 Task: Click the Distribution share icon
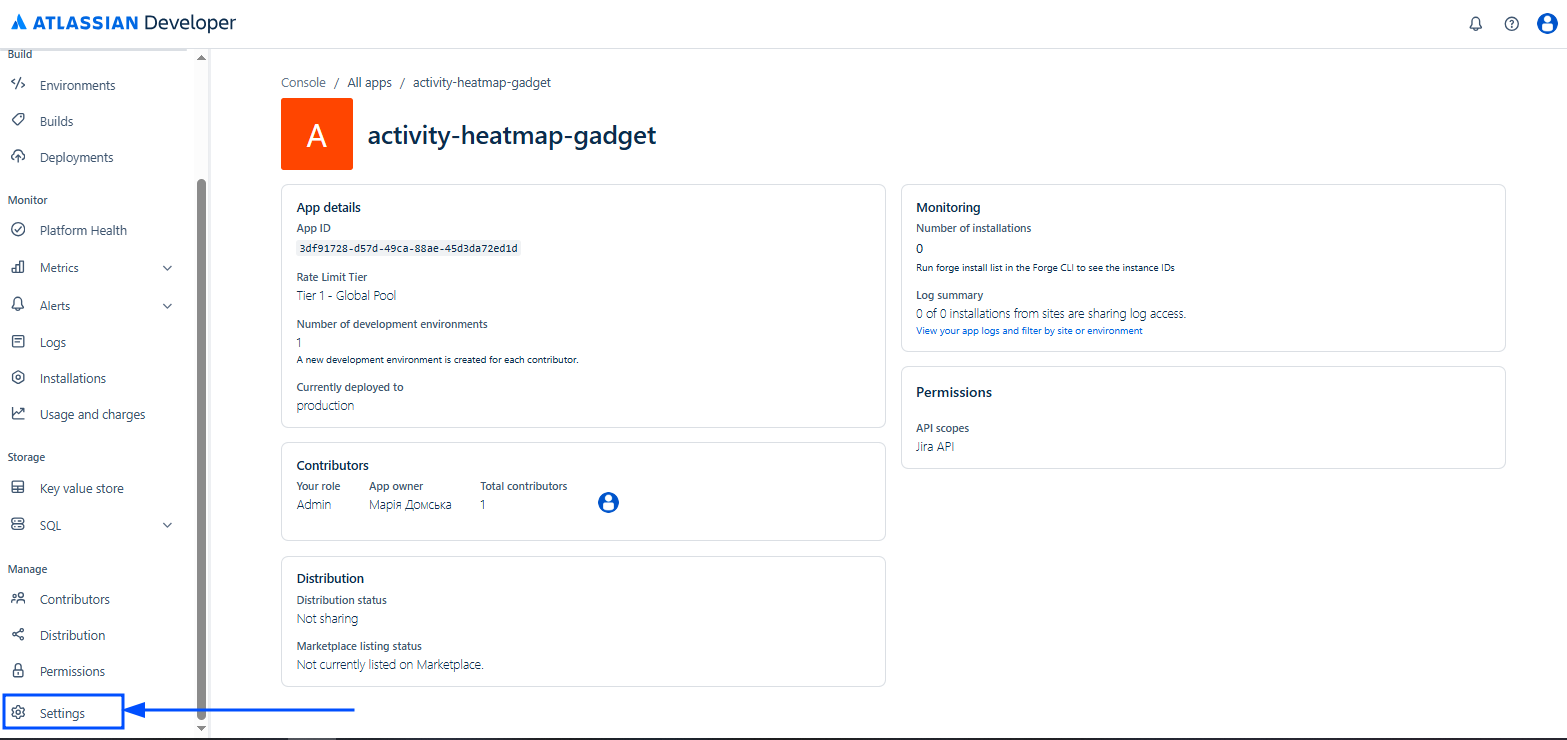pyautogui.click(x=18, y=635)
